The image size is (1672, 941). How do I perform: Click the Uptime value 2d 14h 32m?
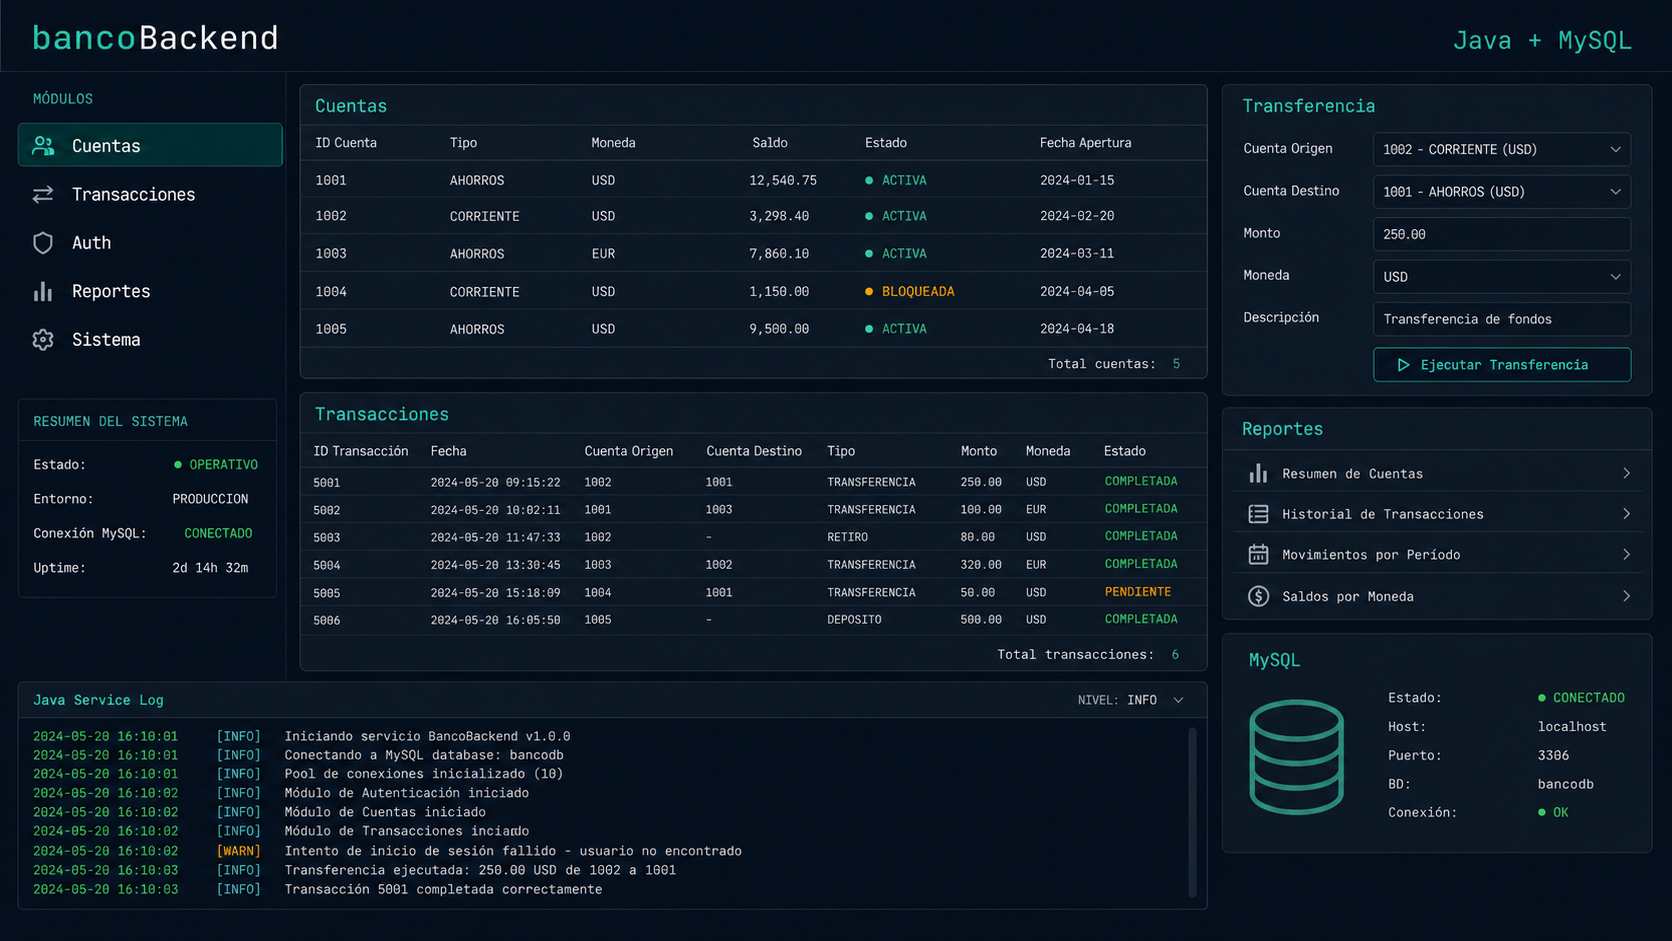point(210,568)
